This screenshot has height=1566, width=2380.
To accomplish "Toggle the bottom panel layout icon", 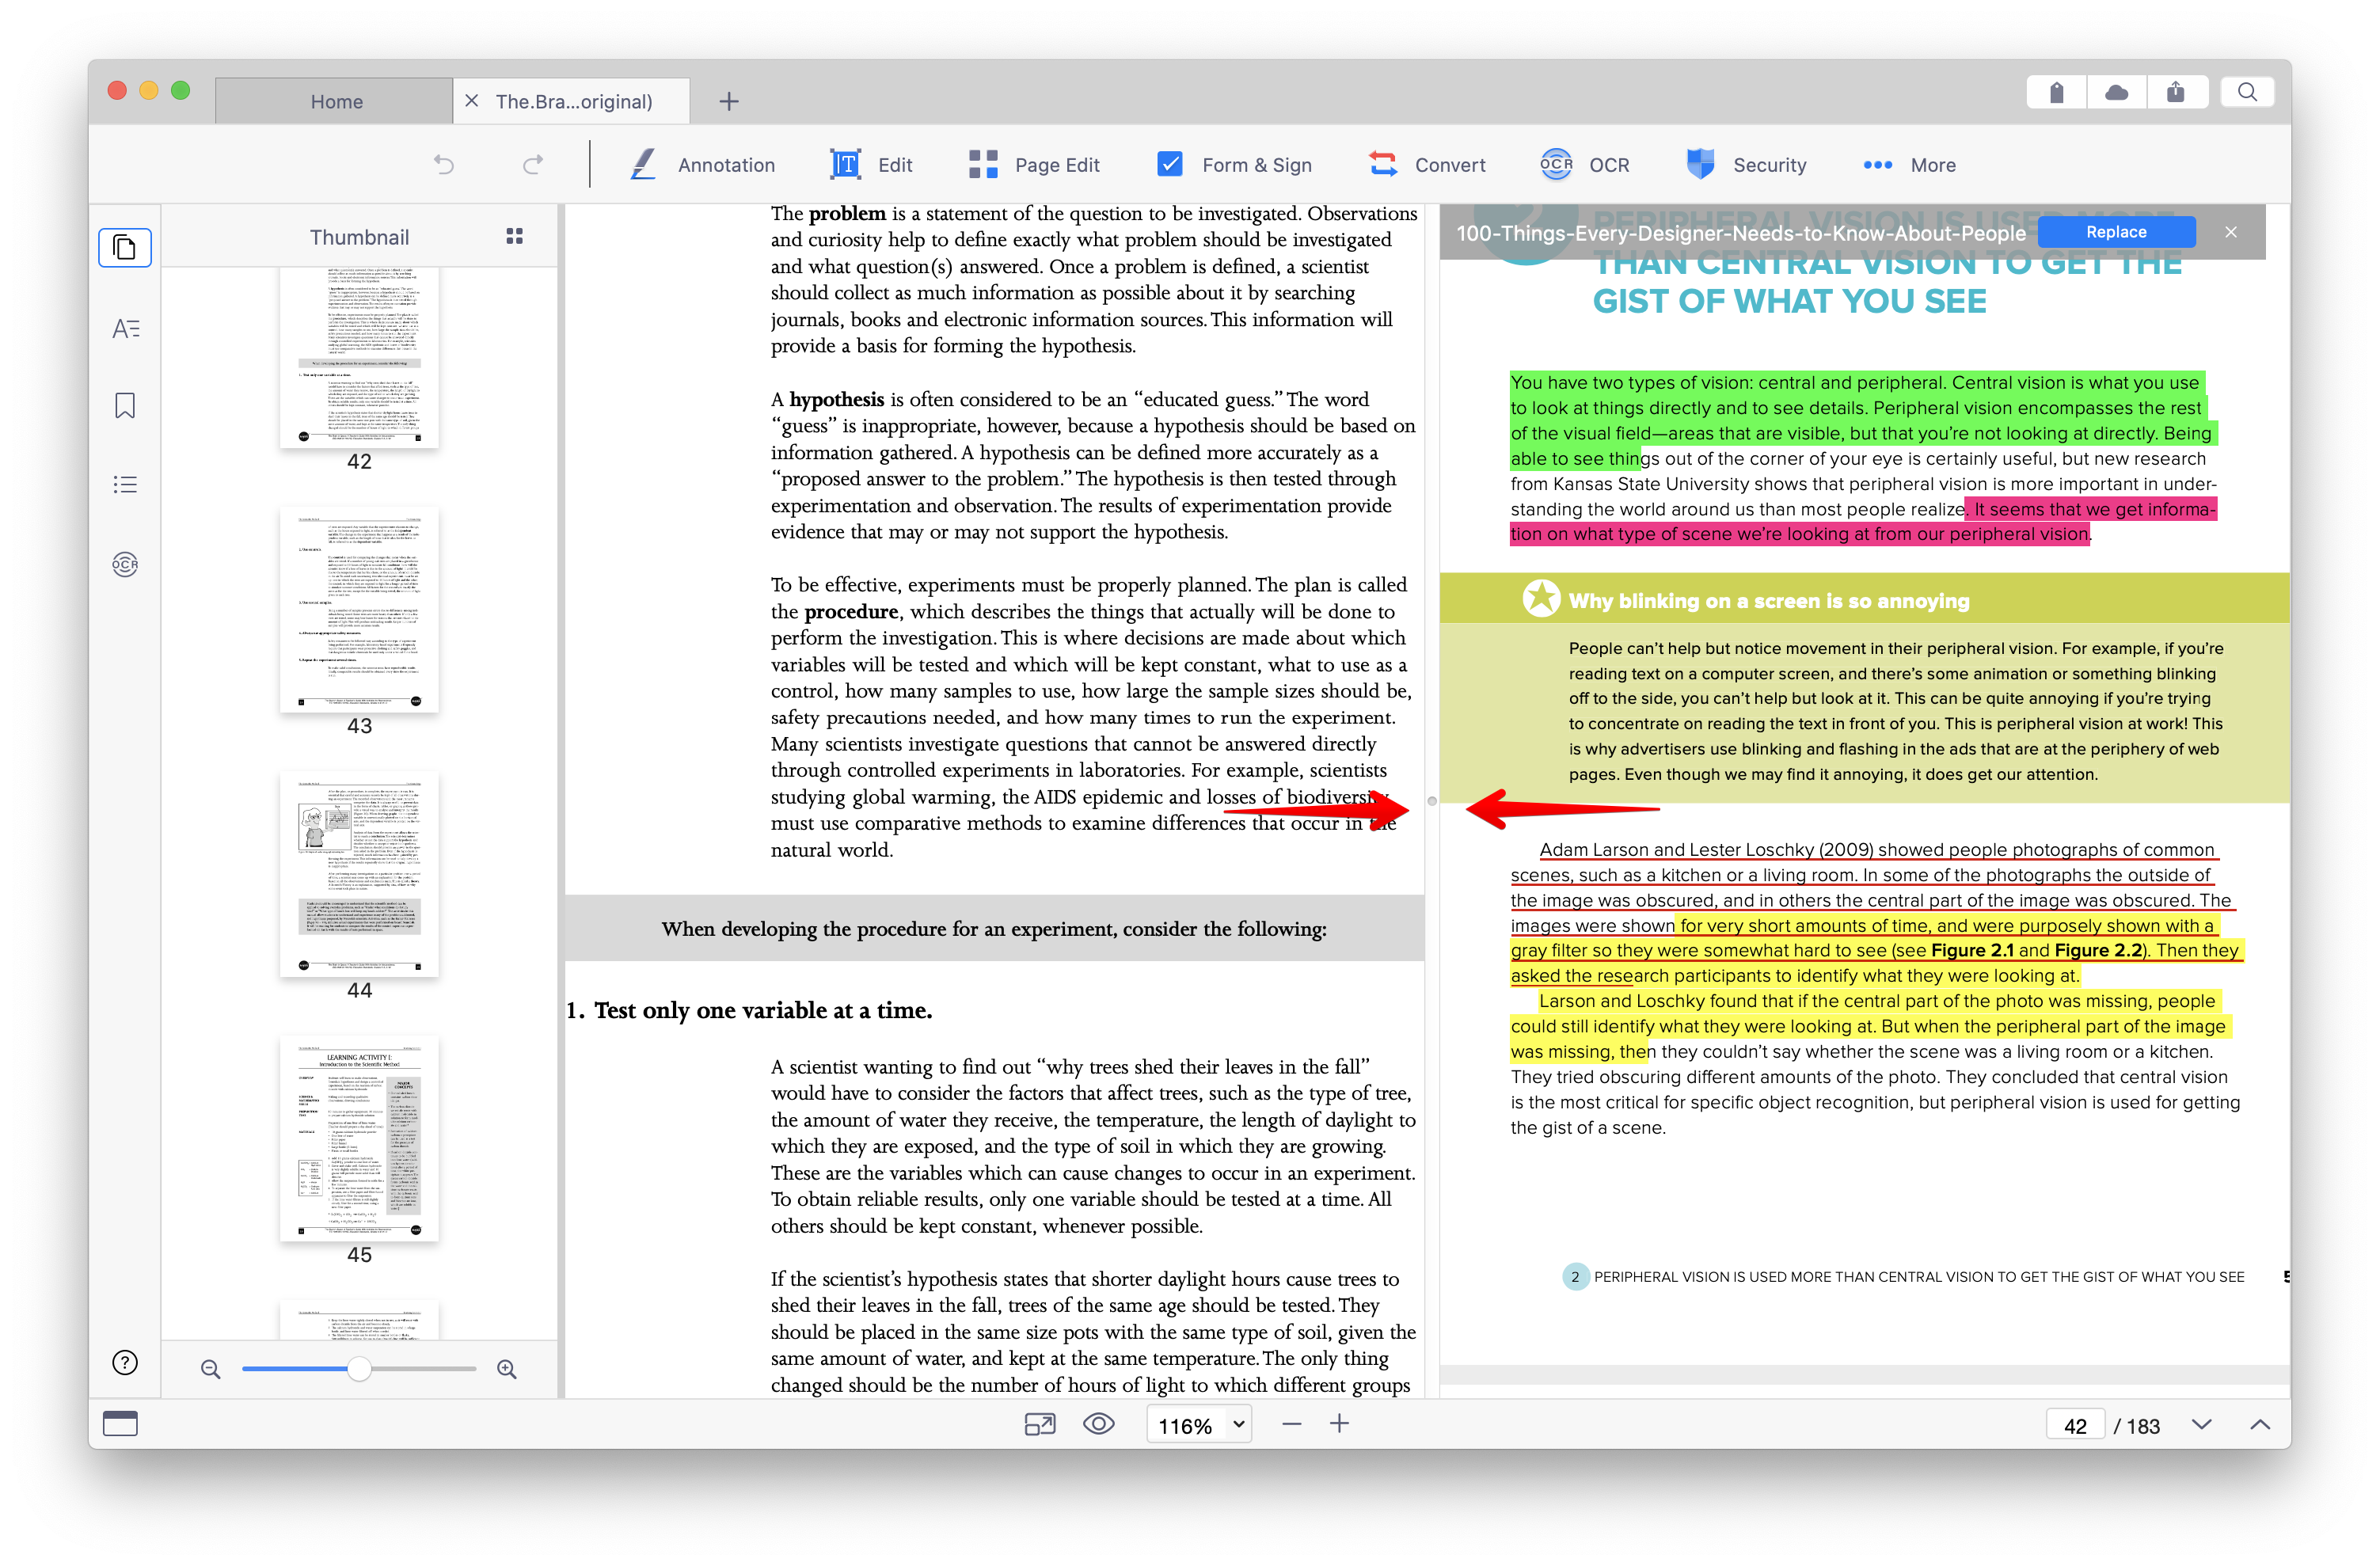I will click(x=120, y=1423).
